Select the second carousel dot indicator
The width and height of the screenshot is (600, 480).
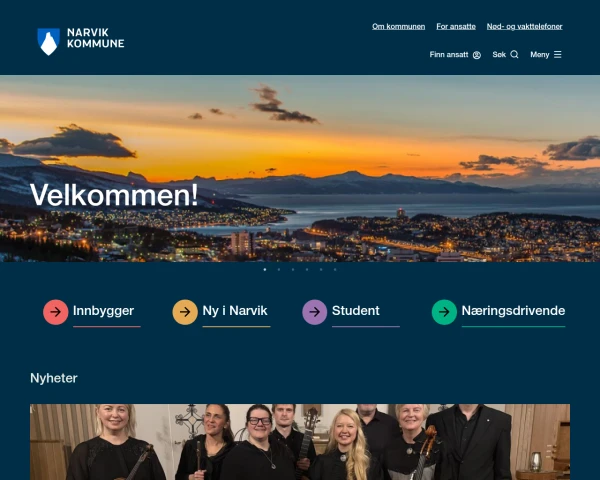click(x=279, y=269)
